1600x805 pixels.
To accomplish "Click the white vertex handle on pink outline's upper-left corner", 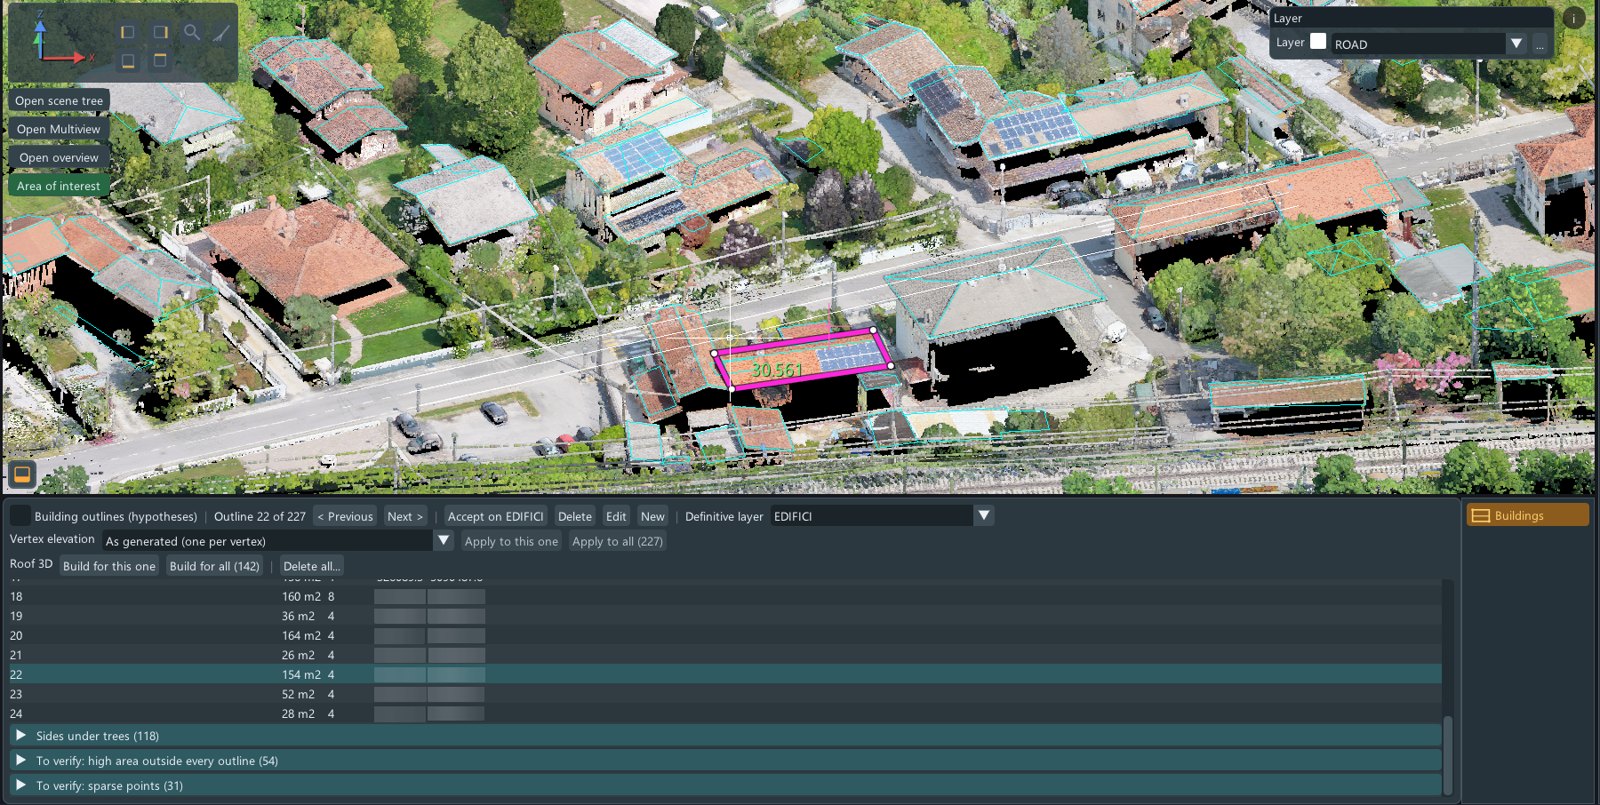I will tap(714, 352).
